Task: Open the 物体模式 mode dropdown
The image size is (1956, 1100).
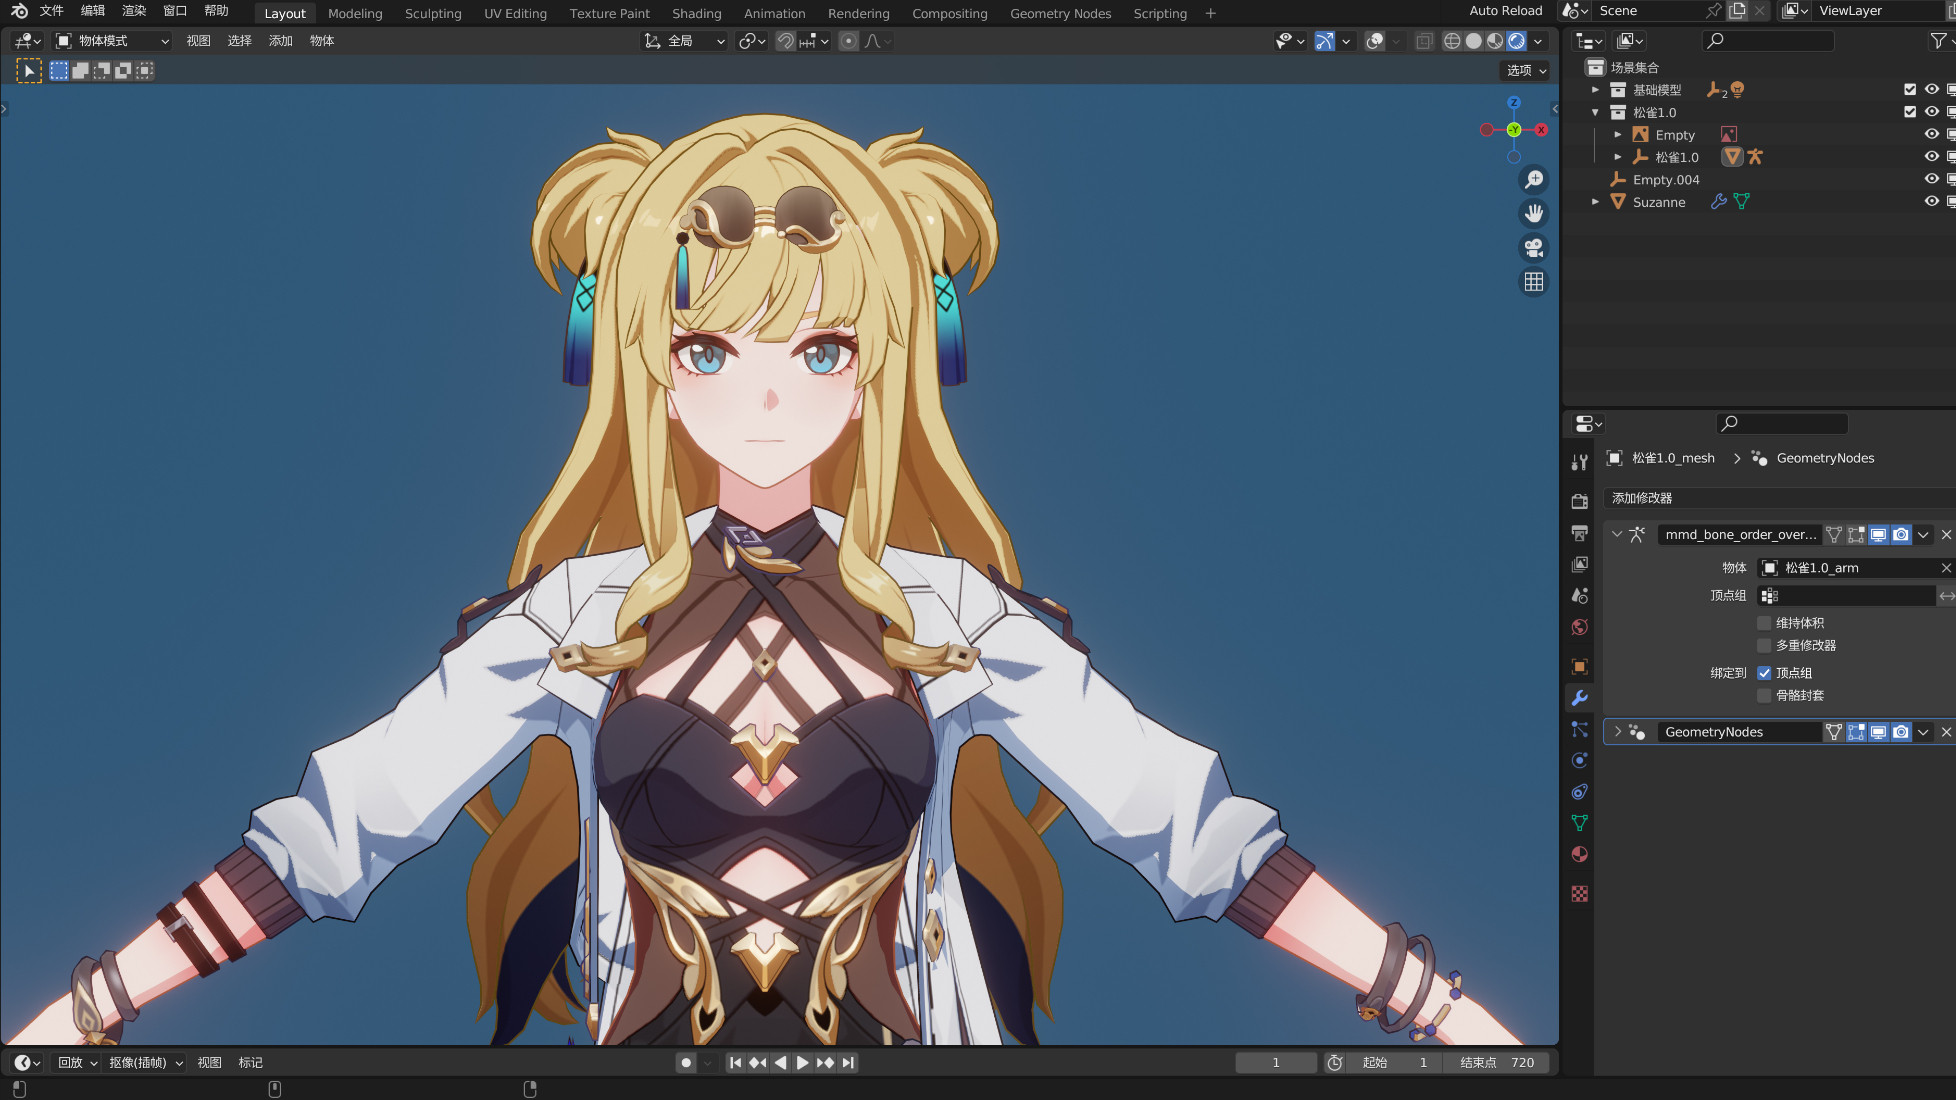Action: [112, 41]
